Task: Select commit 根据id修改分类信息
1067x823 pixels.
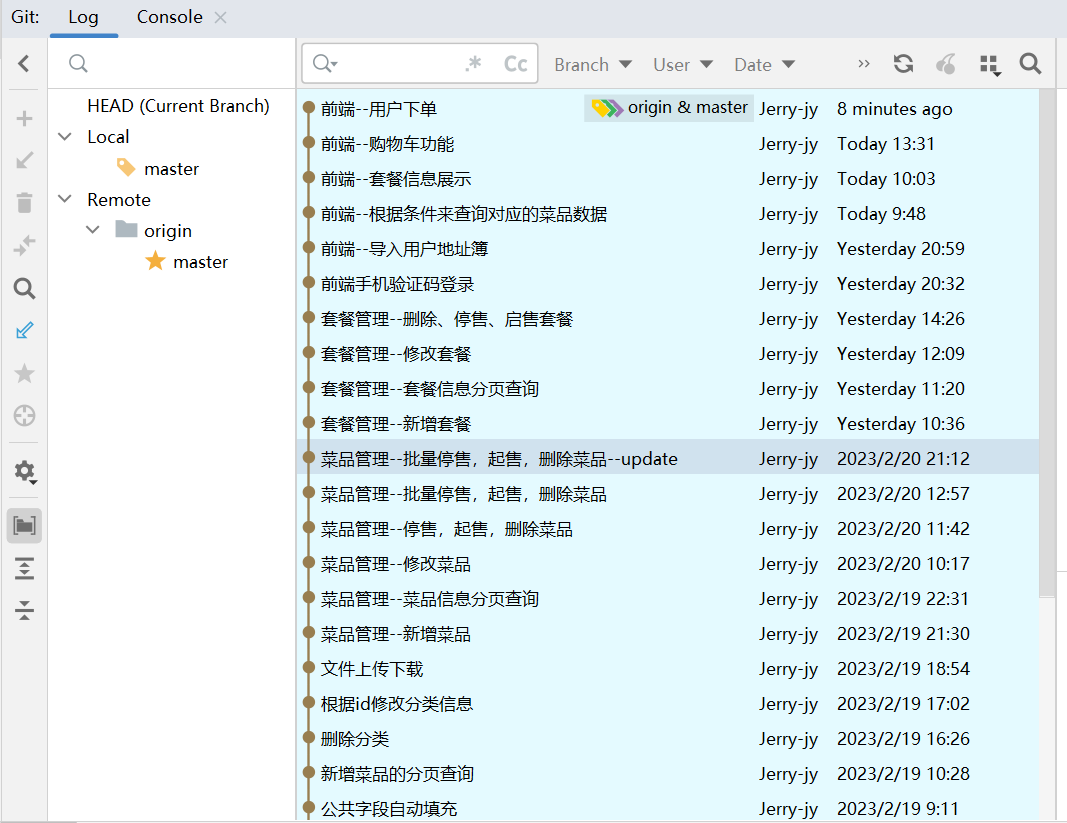Action: pyautogui.click(x=668, y=705)
